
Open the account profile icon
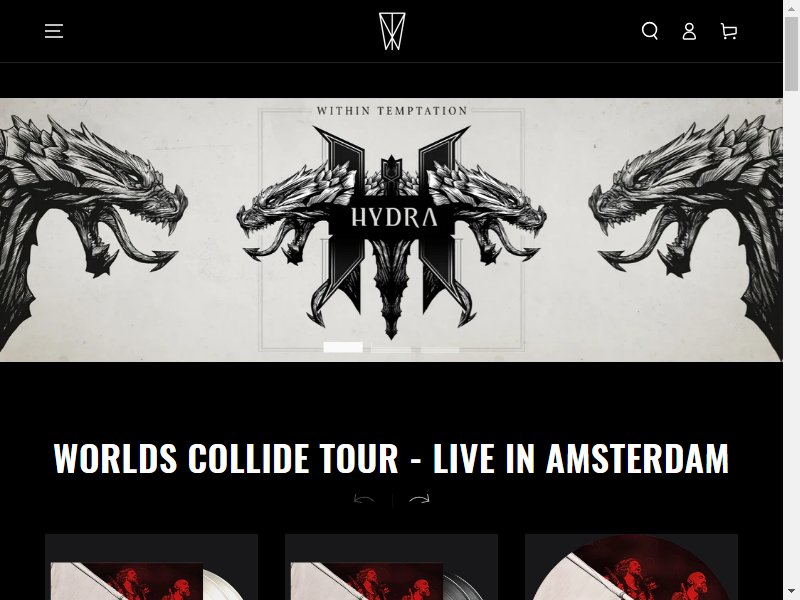coord(689,31)
